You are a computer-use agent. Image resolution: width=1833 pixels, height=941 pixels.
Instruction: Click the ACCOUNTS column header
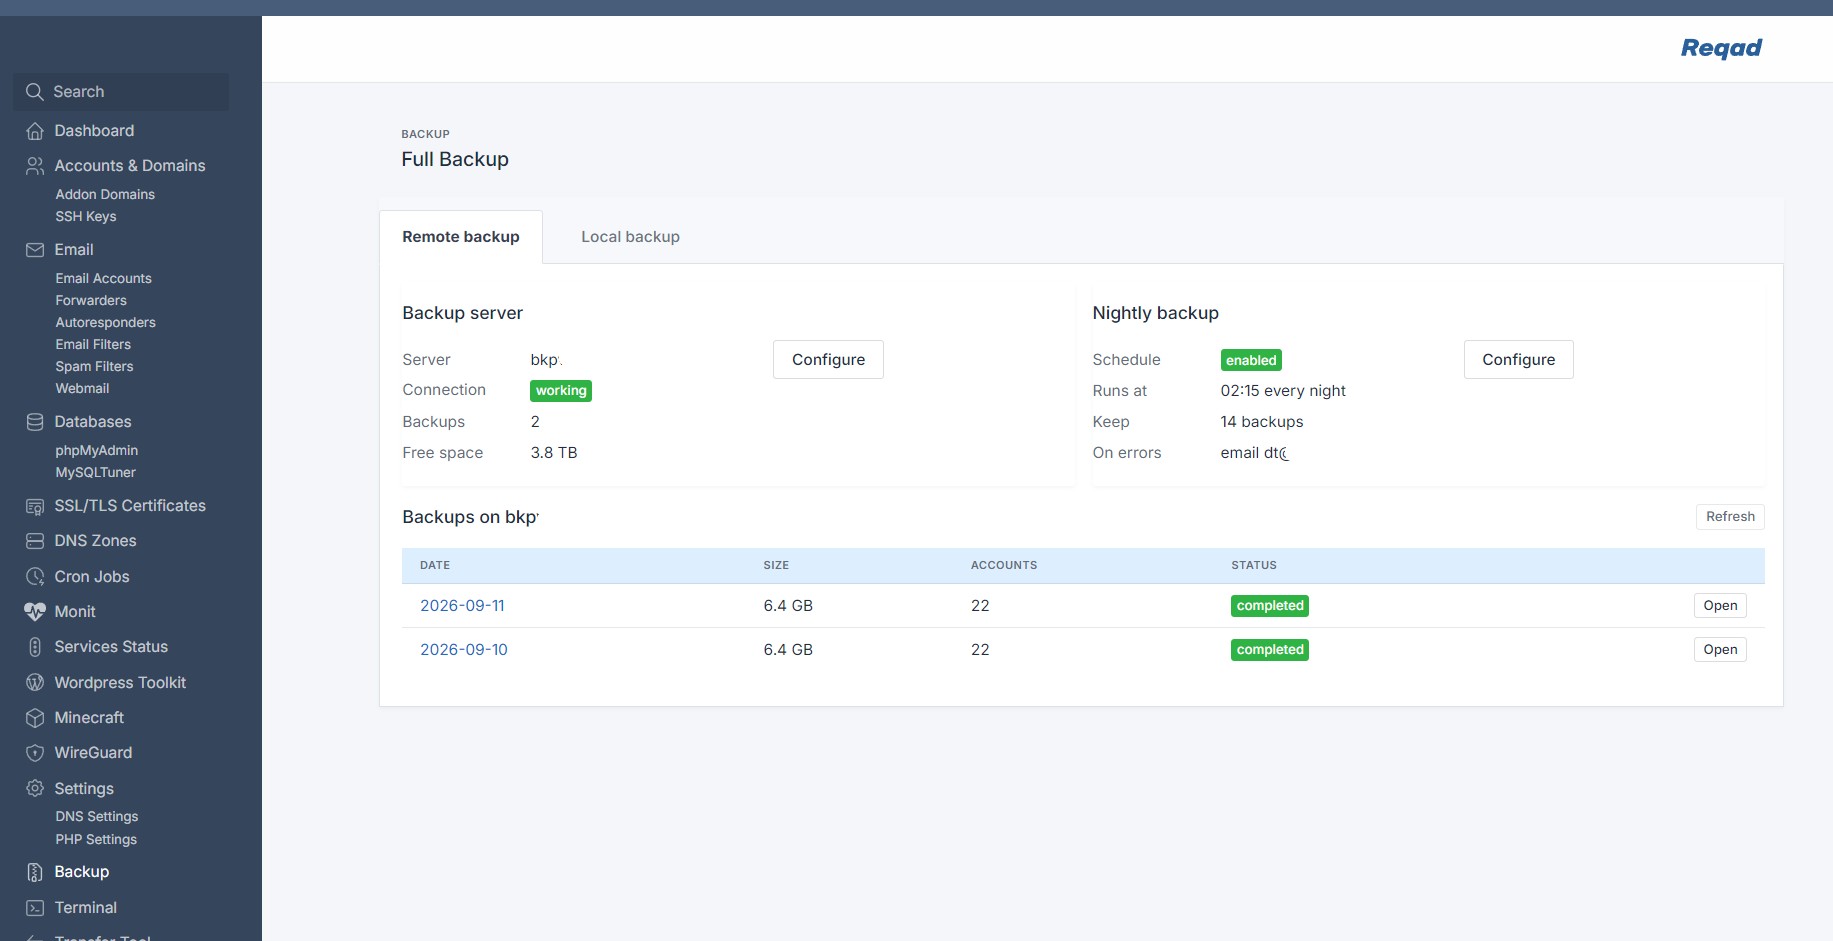tap(1004, 566)
